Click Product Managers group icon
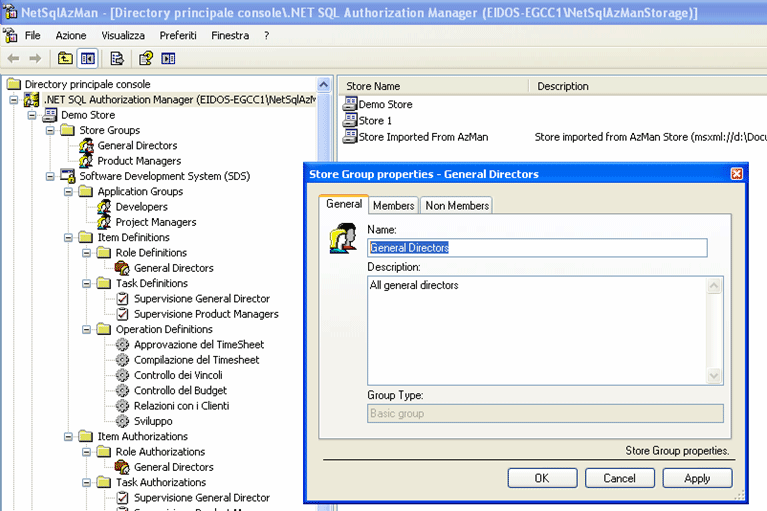This screenshot has height=511, width=767. point(86,161)
